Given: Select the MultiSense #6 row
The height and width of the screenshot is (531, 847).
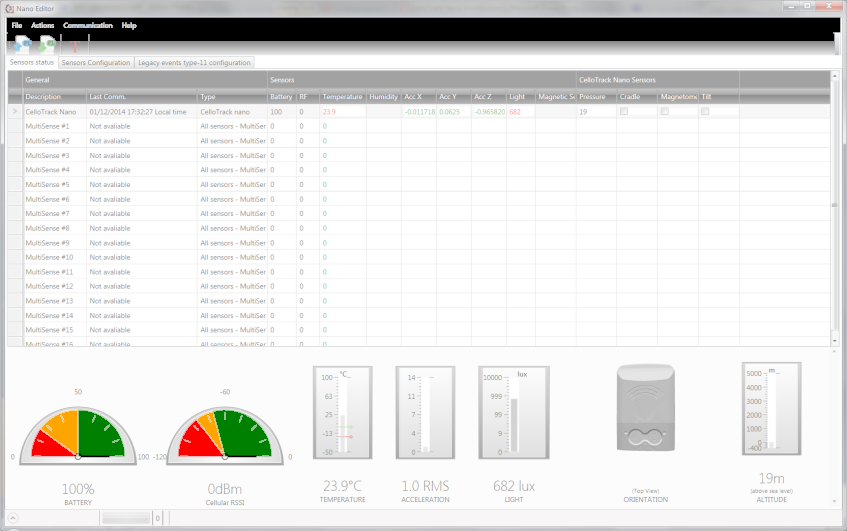Looking at the screenshot, I should click(419, 199).
